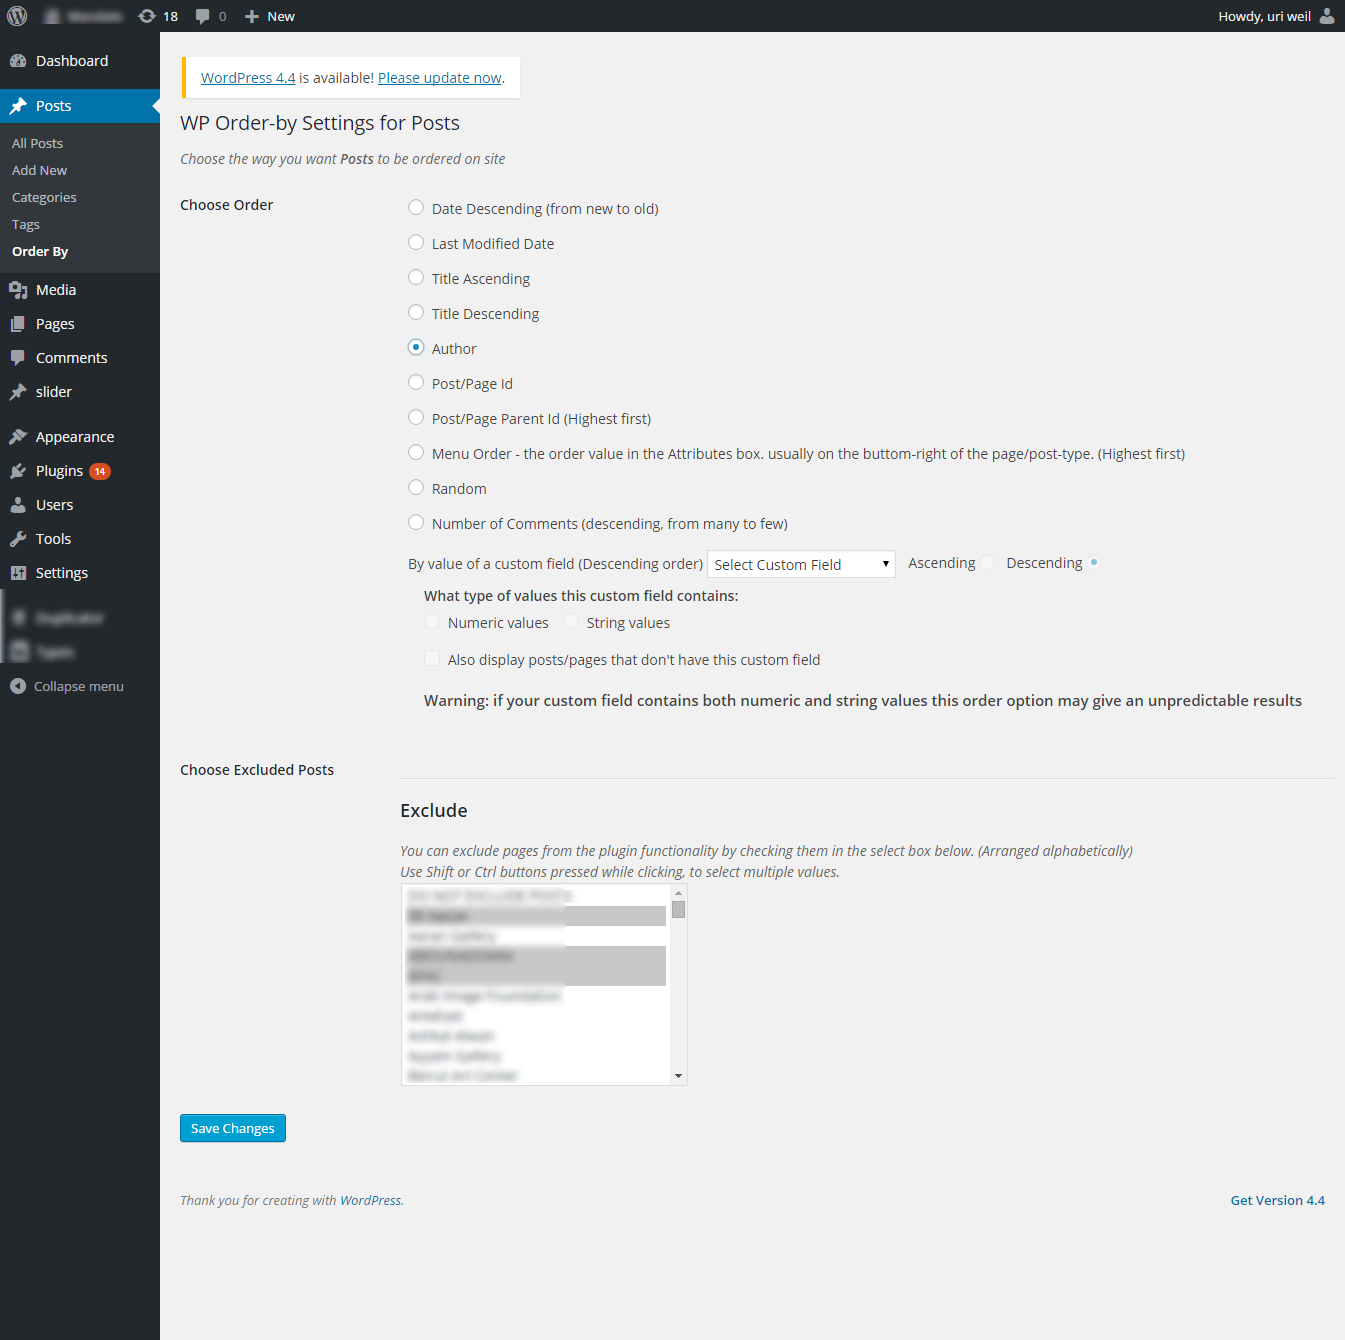The image size is (1345, 1340).
Task: Select Numeric values radio option
Action: coord(432,622)
